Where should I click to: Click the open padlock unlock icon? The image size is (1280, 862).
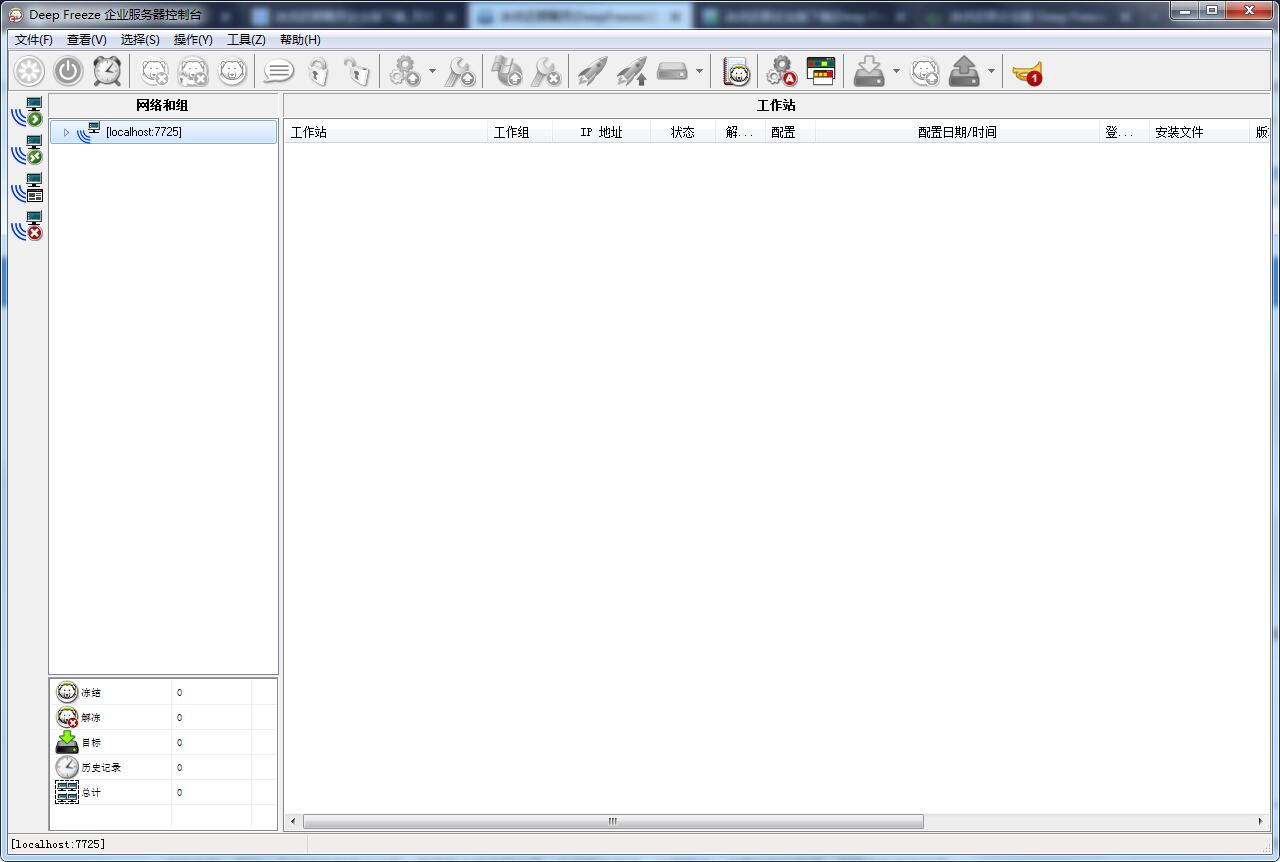[x=357, y=71]
